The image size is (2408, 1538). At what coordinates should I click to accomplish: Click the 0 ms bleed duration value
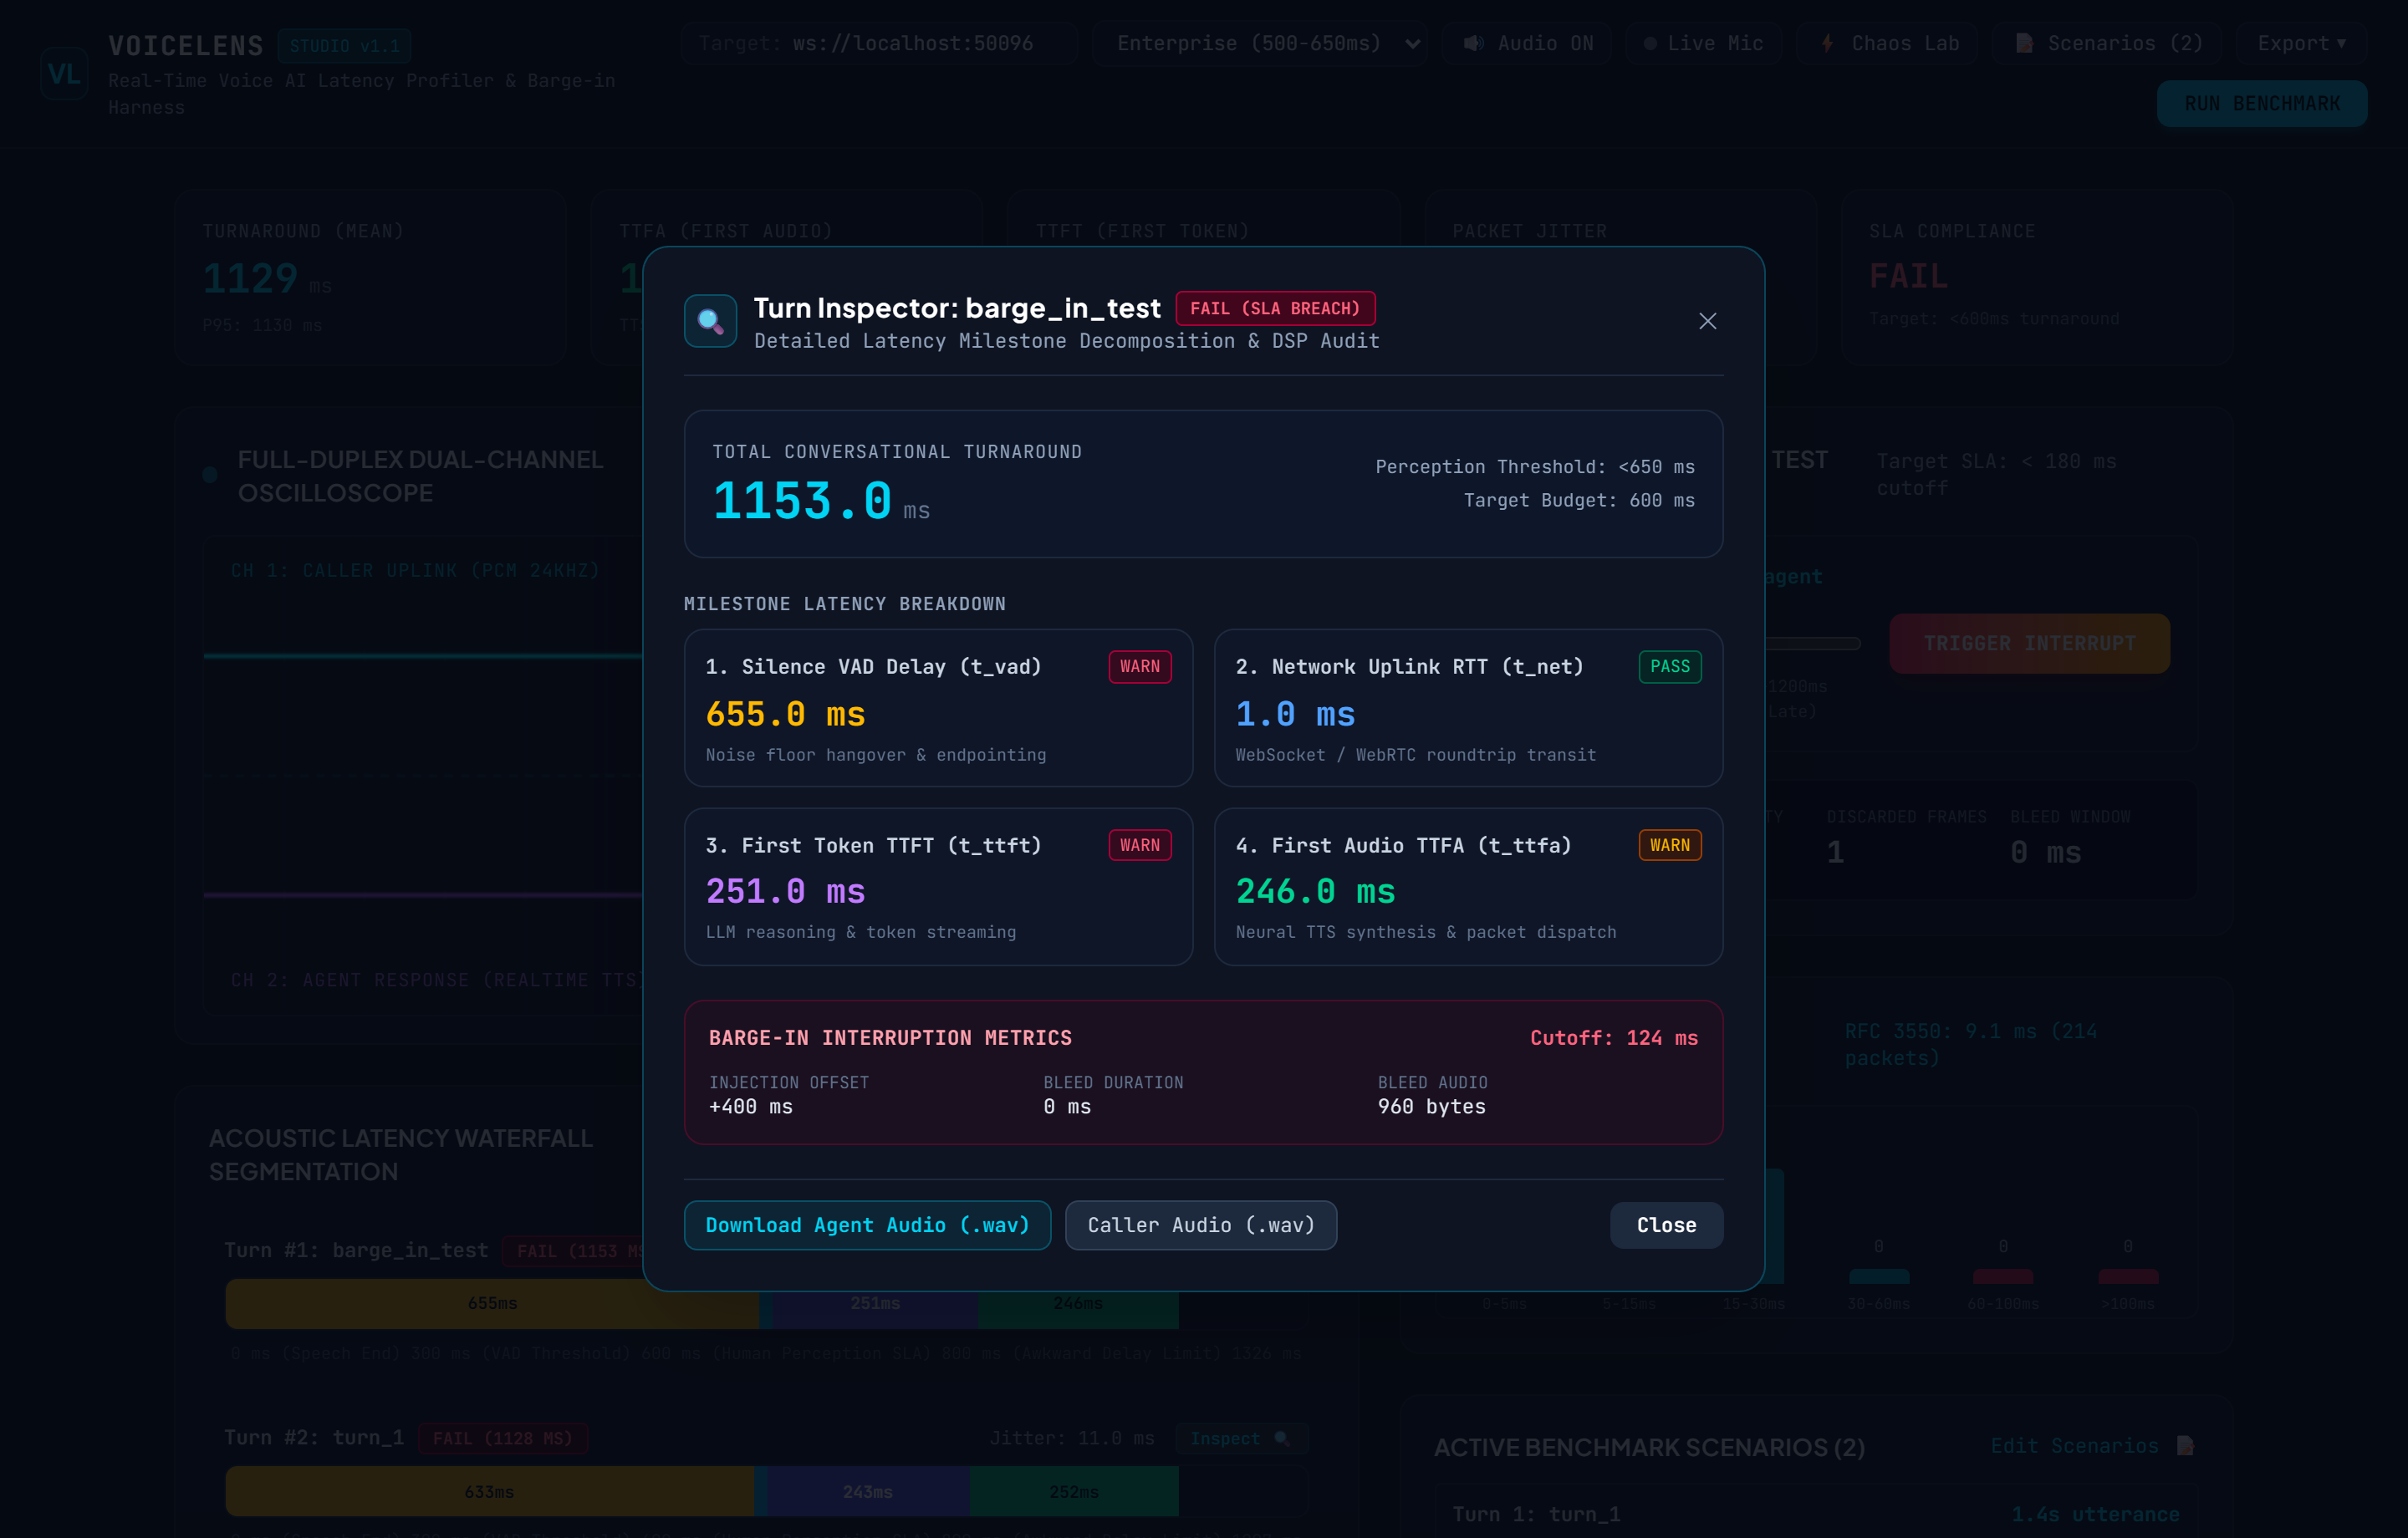pyautogui.click(x=1067, y=1107)
